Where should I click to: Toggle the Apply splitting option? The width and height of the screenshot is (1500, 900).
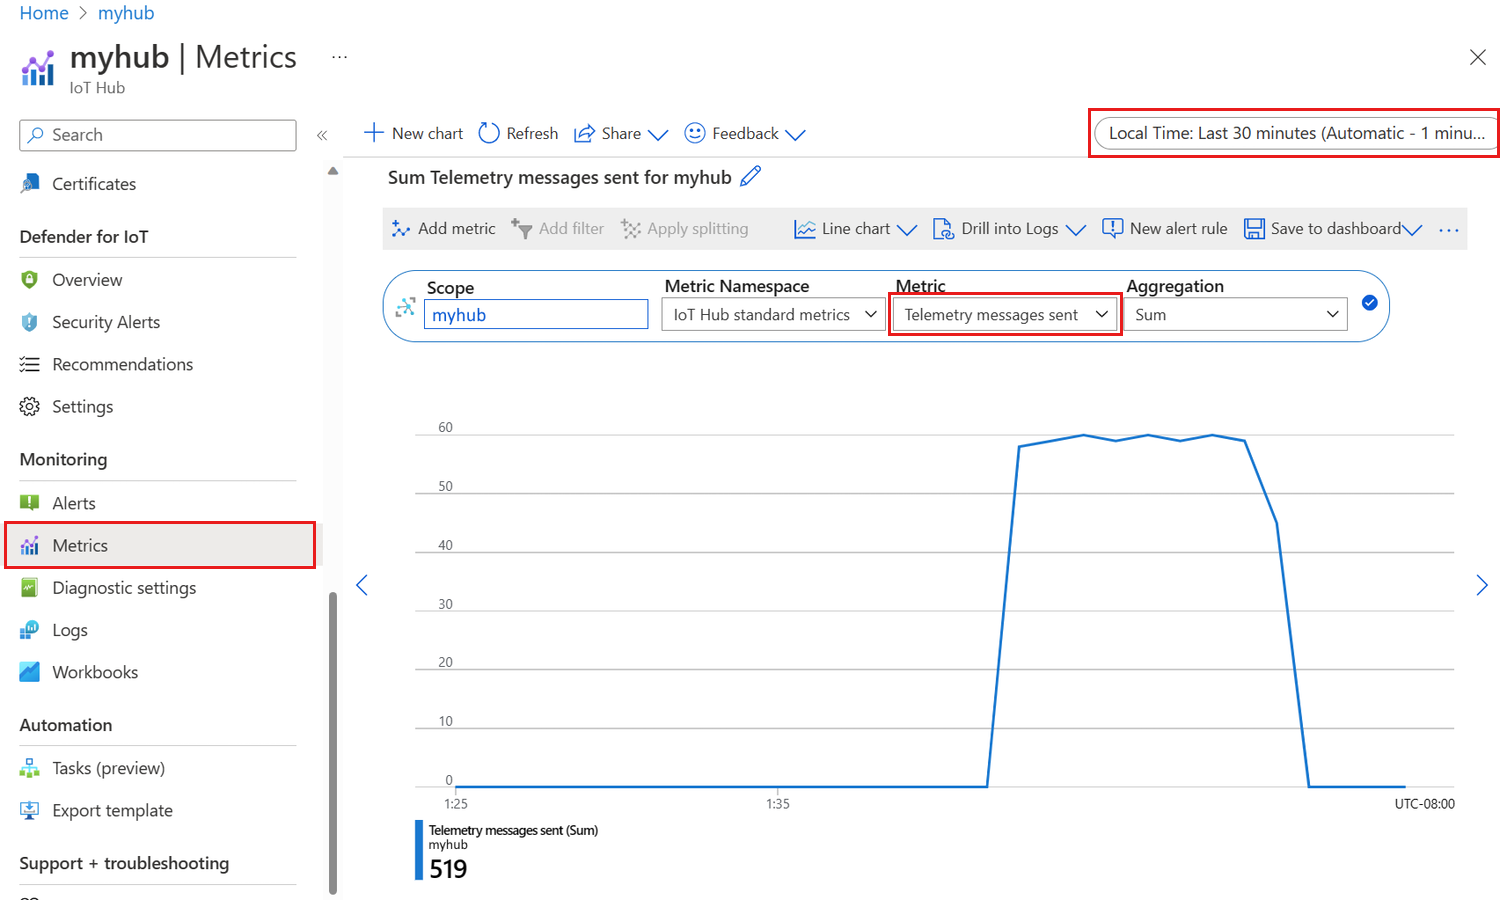tap(686, 228)
